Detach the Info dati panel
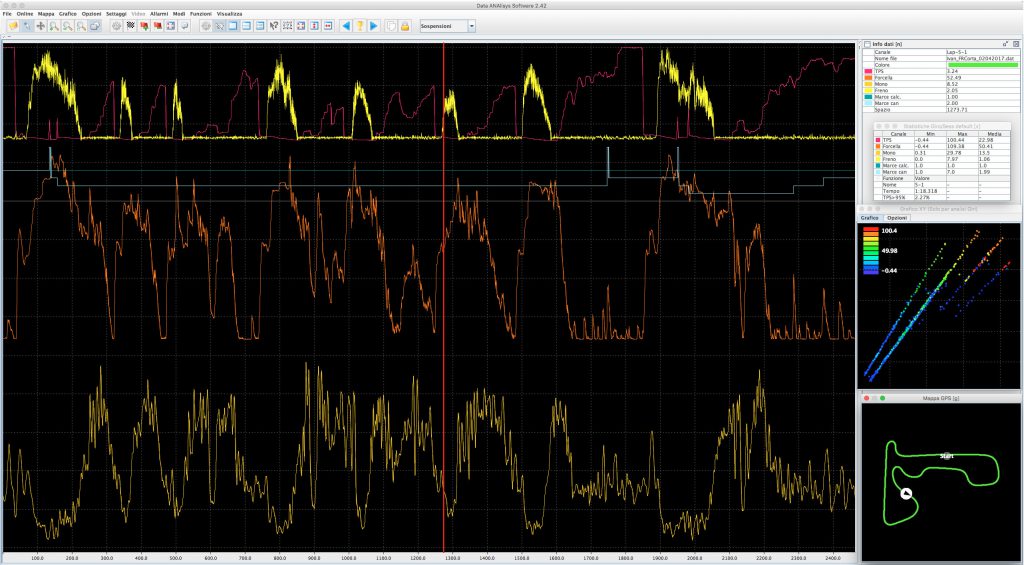 point(1004,44)
